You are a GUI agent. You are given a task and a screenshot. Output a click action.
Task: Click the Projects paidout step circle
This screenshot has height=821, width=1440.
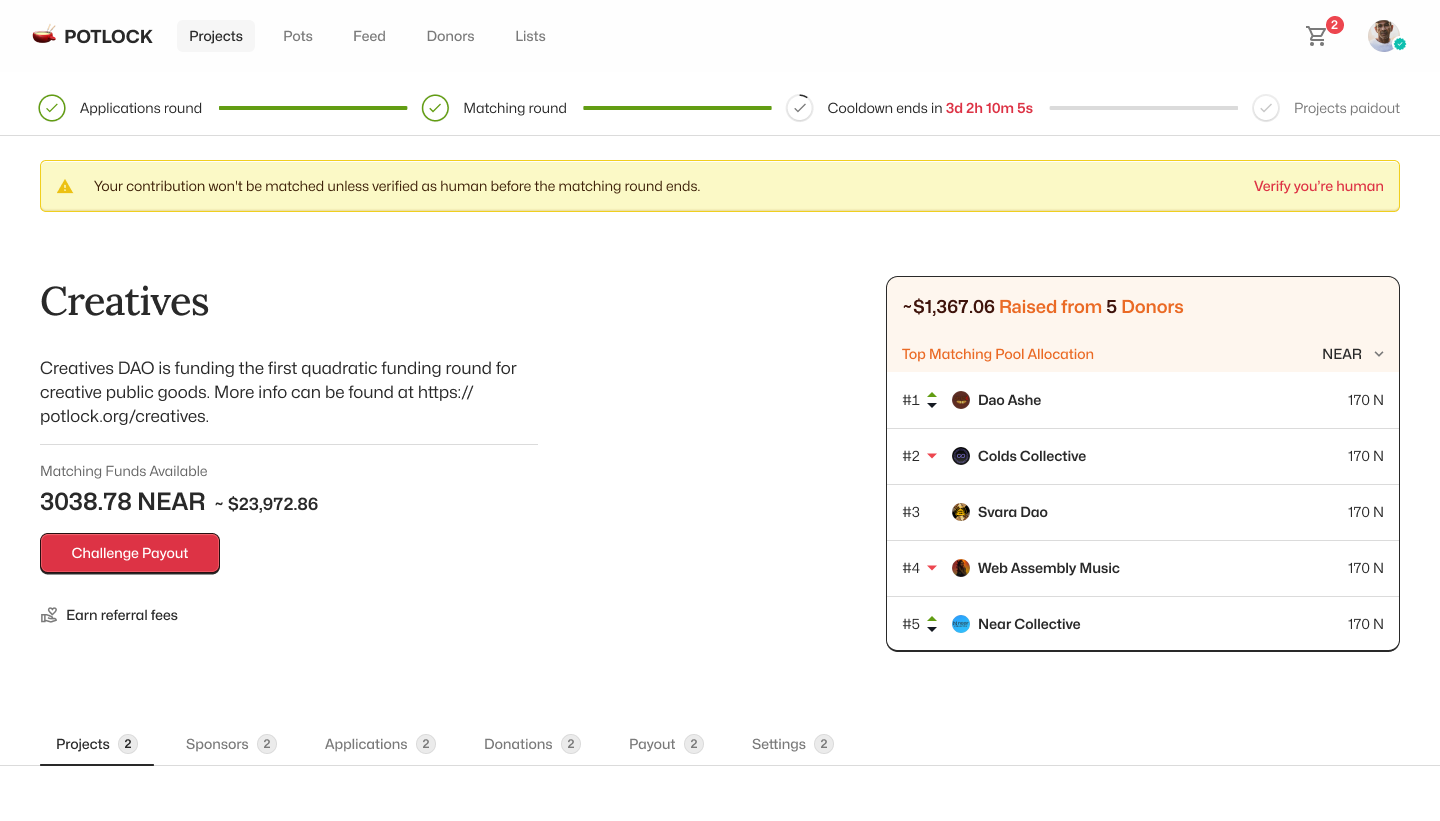tap(1266, 108)
